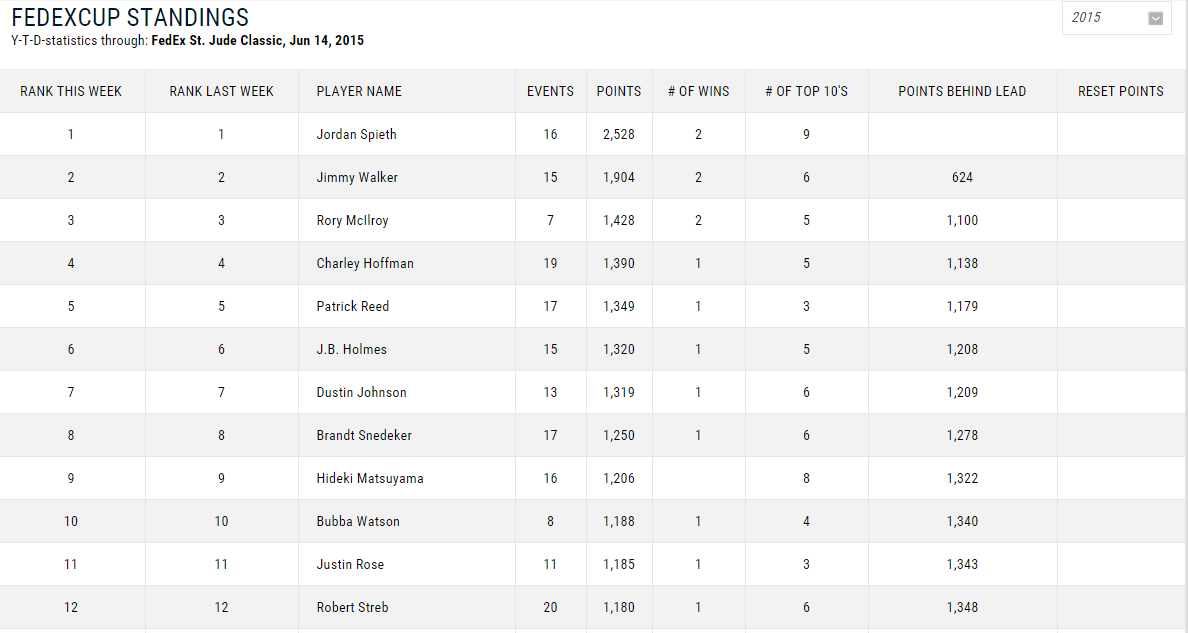Open the 2015 season year dropdown
1188x633 pixels.
(x=1105, y=18)
